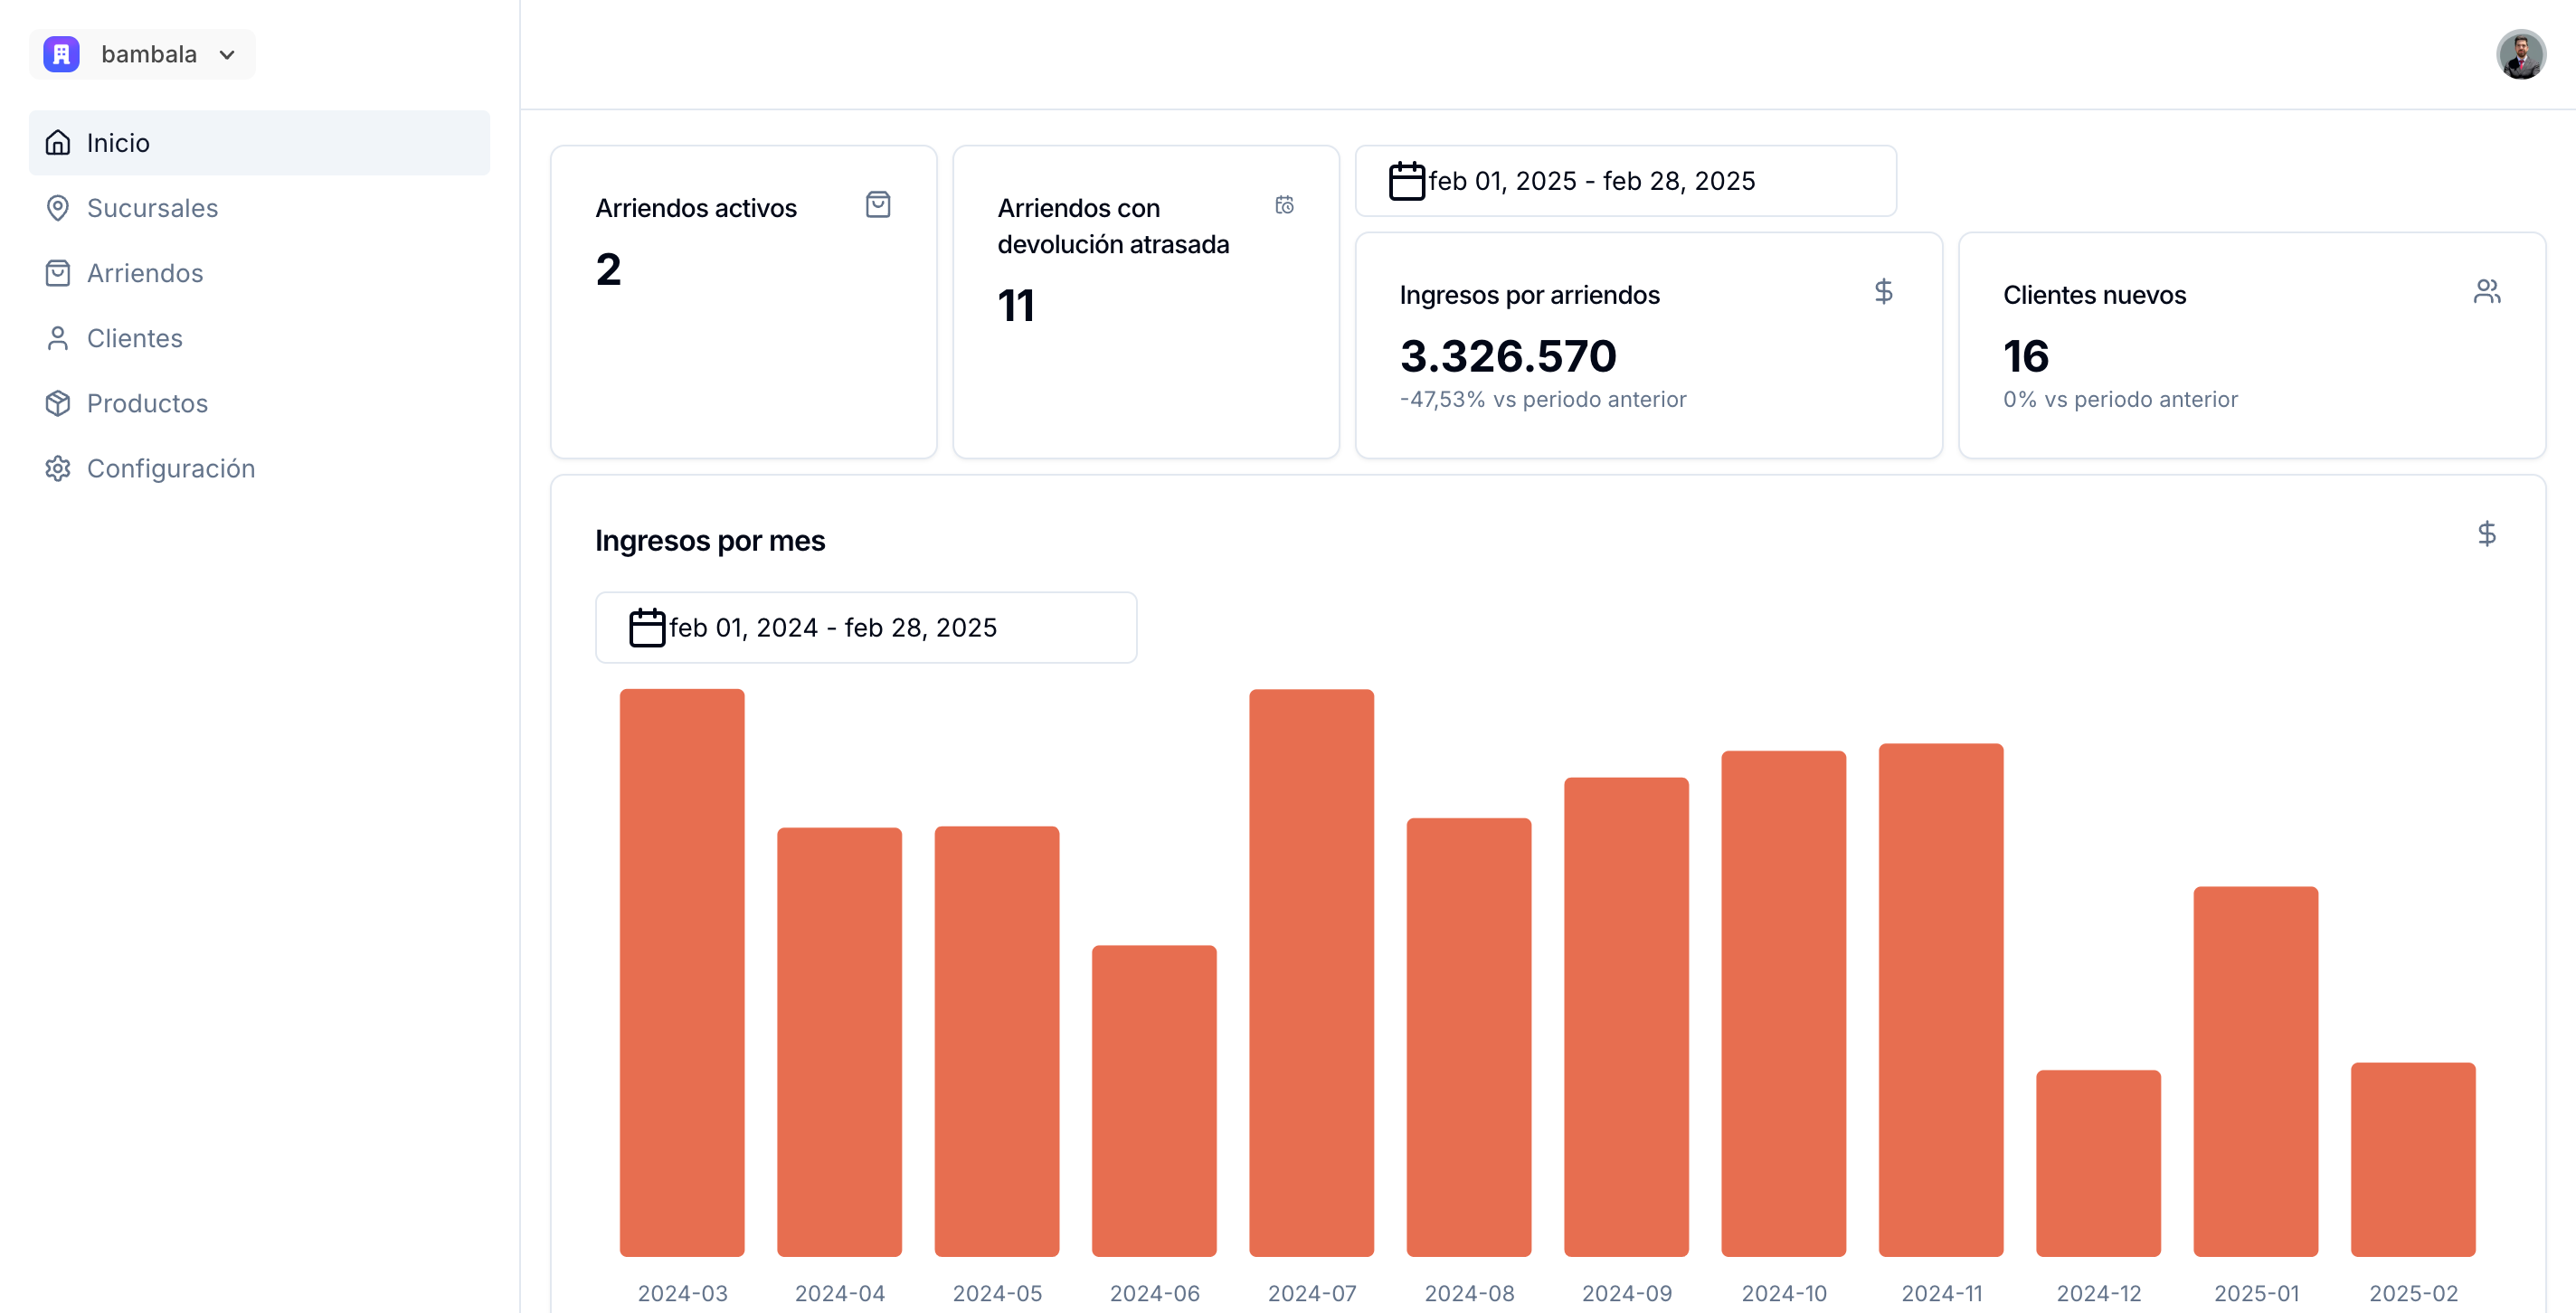Viewport: 2576px width, 1313px height.
Task: Open the Sucursales menu item
Action: pyautogui.click(x=152, y=208)
